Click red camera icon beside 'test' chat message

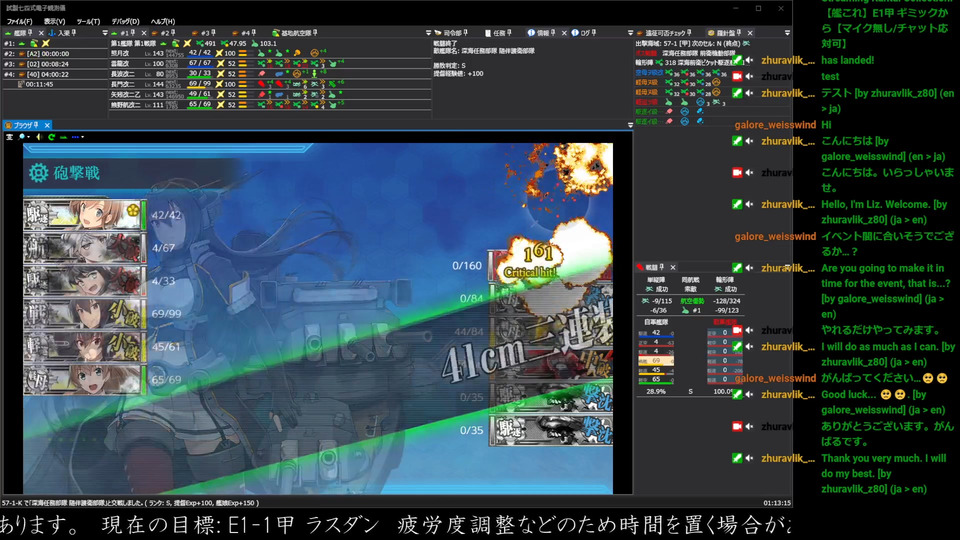737,77
